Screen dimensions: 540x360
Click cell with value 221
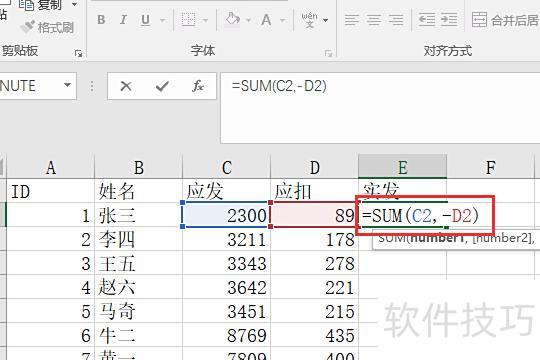(314, 287)
